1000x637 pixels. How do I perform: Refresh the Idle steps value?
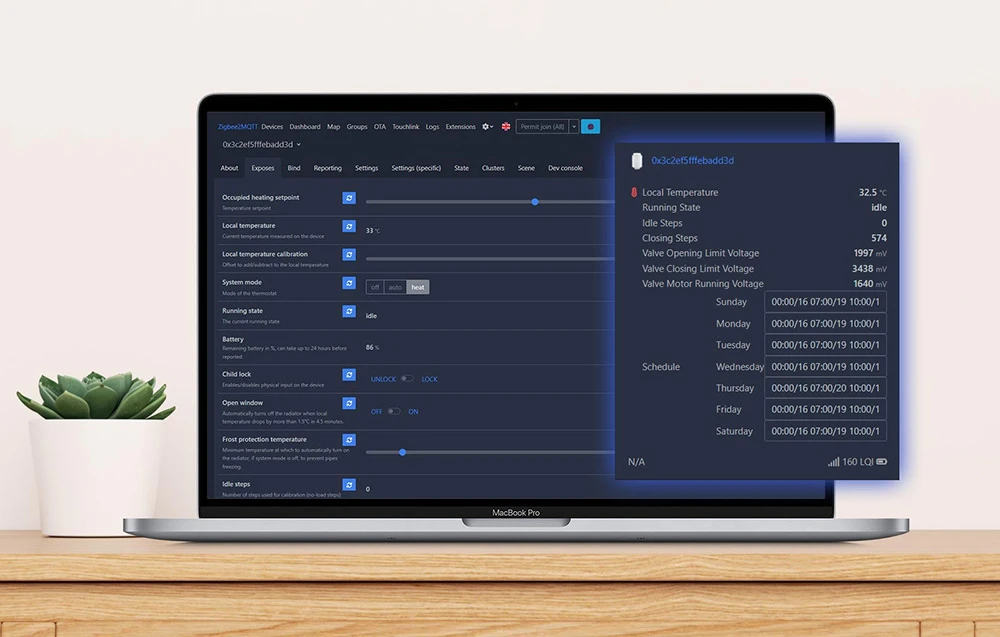click(x=349, y=485)
